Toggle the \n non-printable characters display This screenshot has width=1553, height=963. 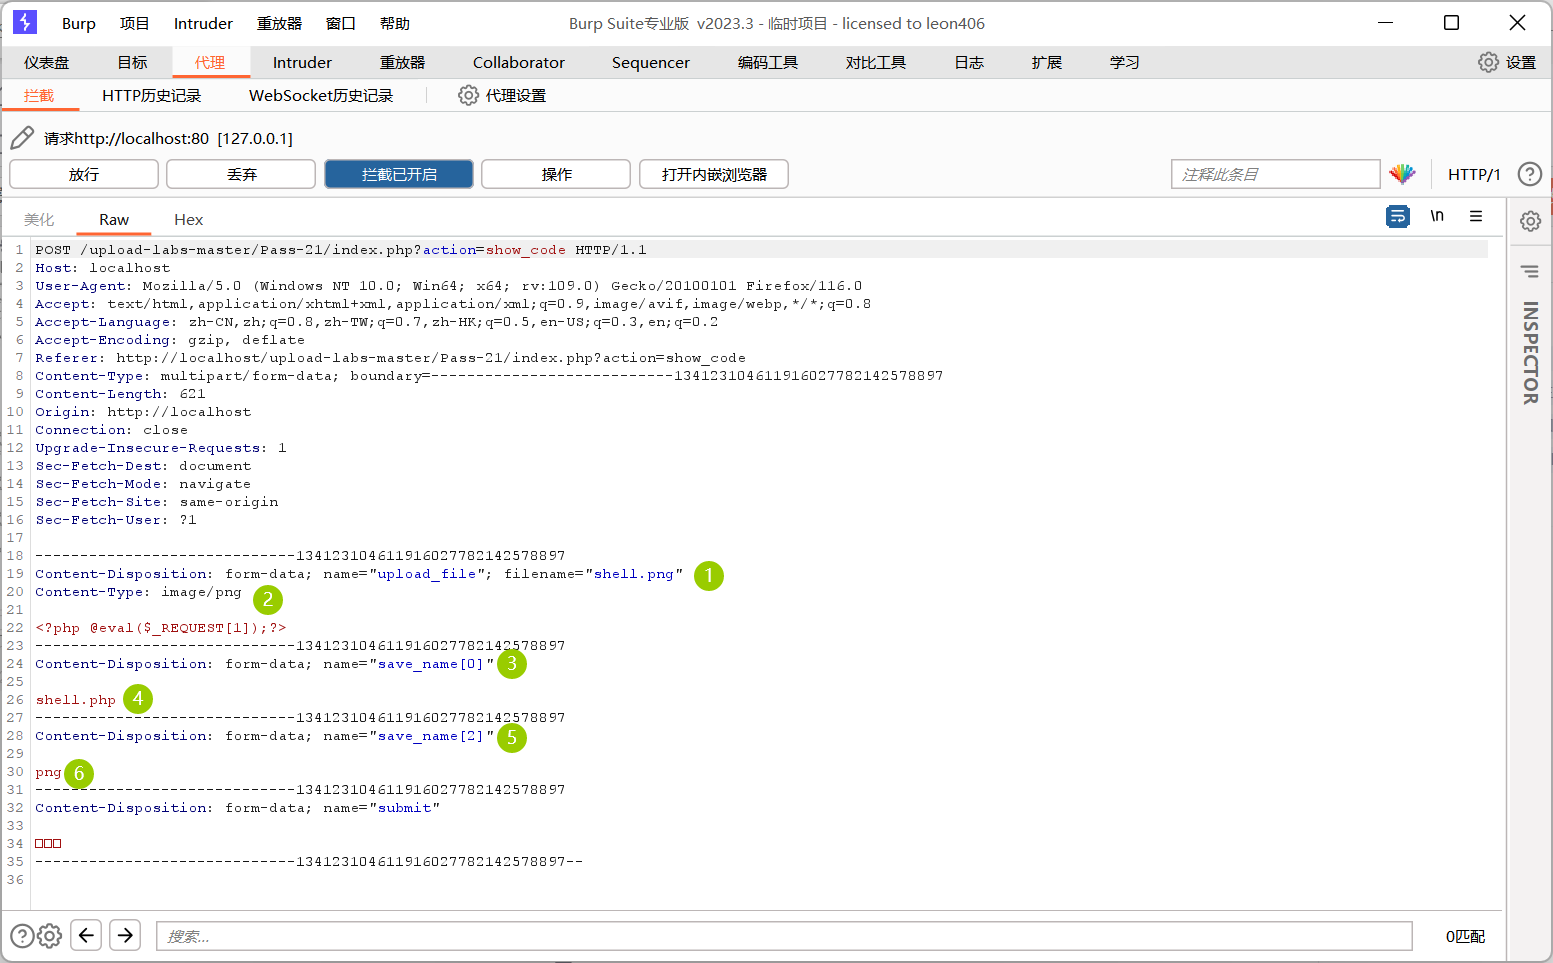[x=1437, y=216]
